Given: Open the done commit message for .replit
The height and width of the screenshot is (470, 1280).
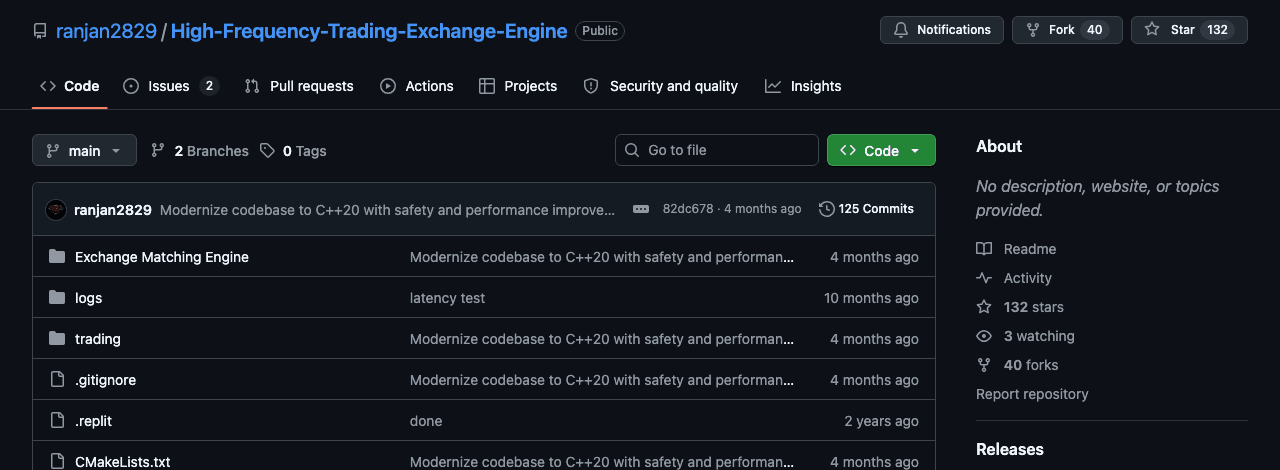Looking at the screenshot, I should point(426,421).
